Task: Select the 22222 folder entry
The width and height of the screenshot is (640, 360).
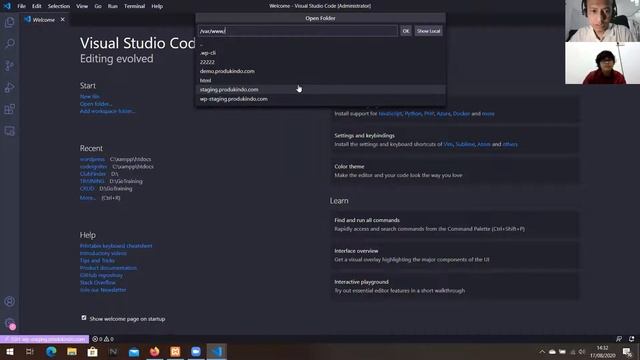Action: (320, 62)
